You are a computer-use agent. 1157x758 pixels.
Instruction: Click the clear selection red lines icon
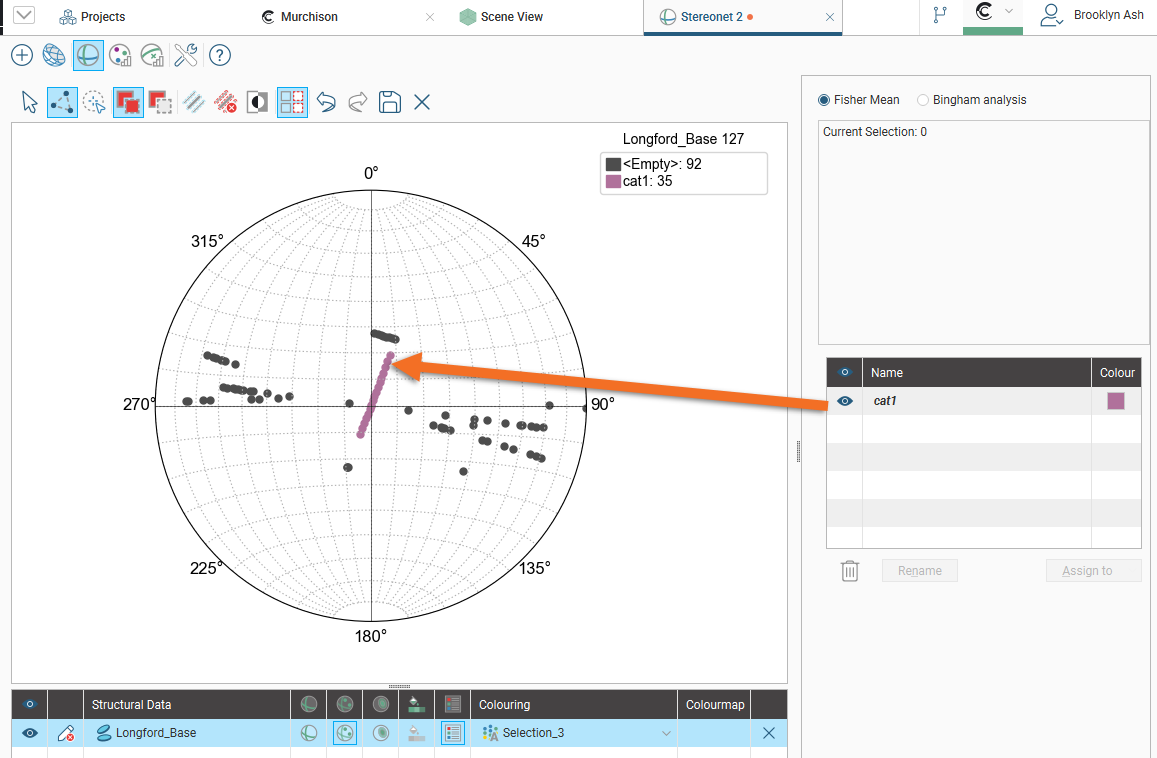tap(225, 102)
